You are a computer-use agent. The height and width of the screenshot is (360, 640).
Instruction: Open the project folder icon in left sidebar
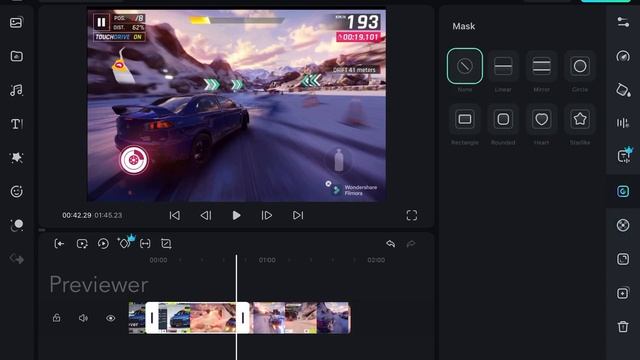pos(16,56)
